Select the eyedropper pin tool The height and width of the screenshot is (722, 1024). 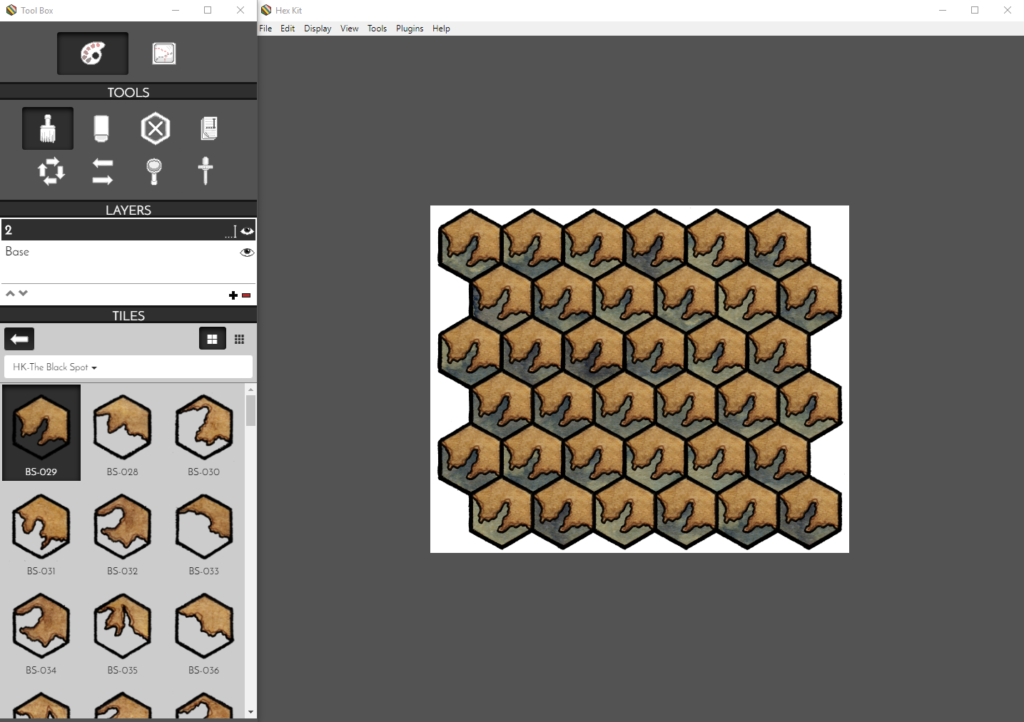point(205,171)
